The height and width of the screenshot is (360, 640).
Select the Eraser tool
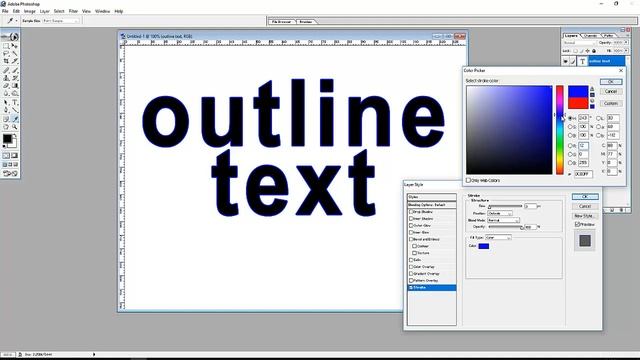[x=6, y=86]
